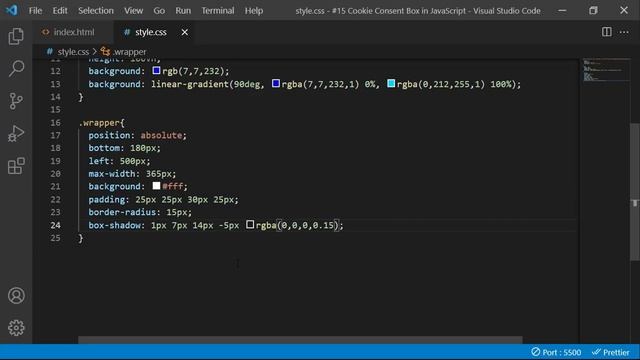Open the Manage settings gear

click(x=16, y=328)
